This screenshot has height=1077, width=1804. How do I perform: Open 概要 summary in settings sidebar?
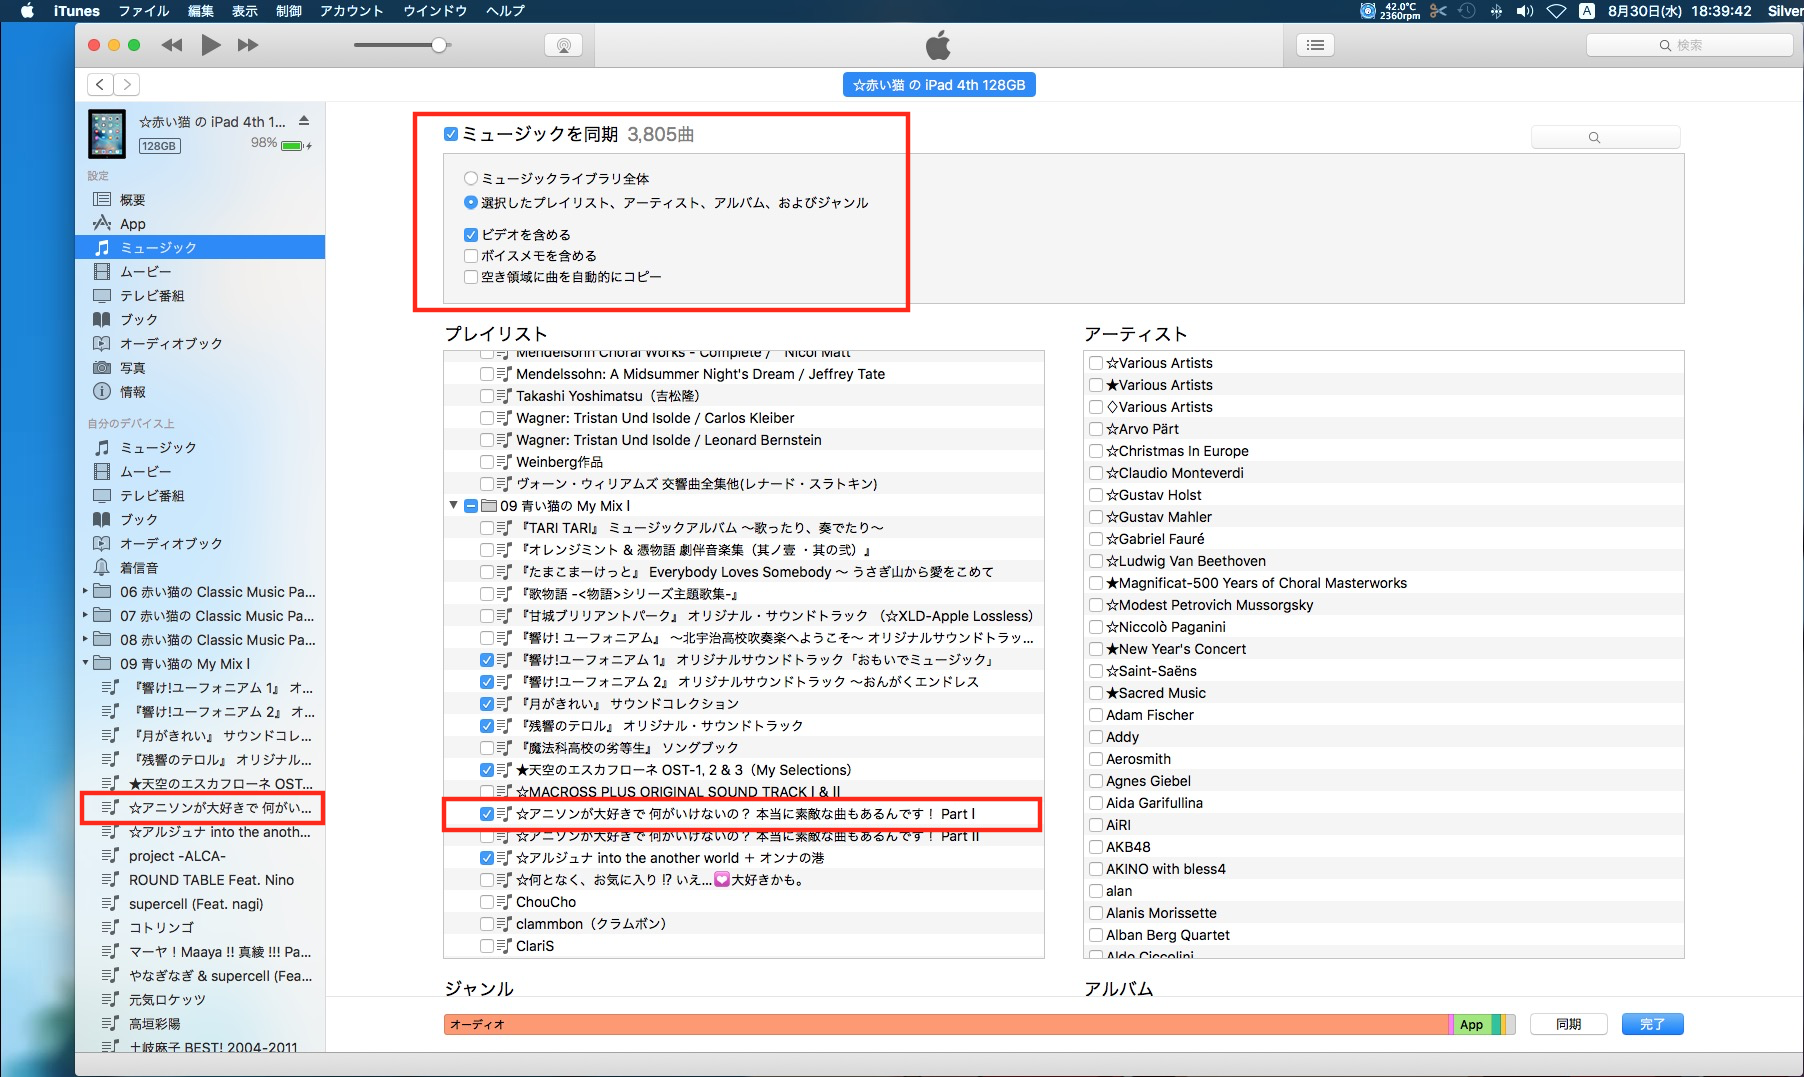coord(133,200)
